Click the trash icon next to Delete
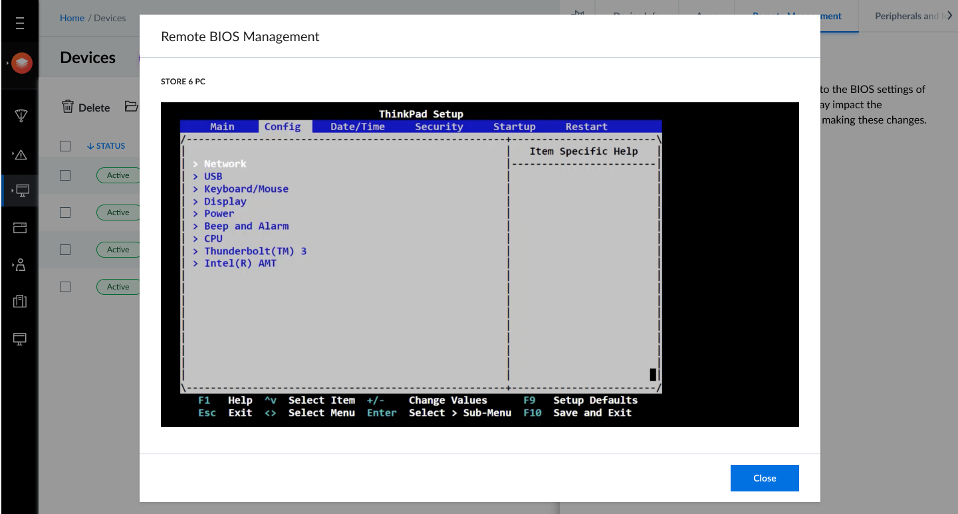The height and width of the screenshot is (514, 958). click(x=68, y=107)
